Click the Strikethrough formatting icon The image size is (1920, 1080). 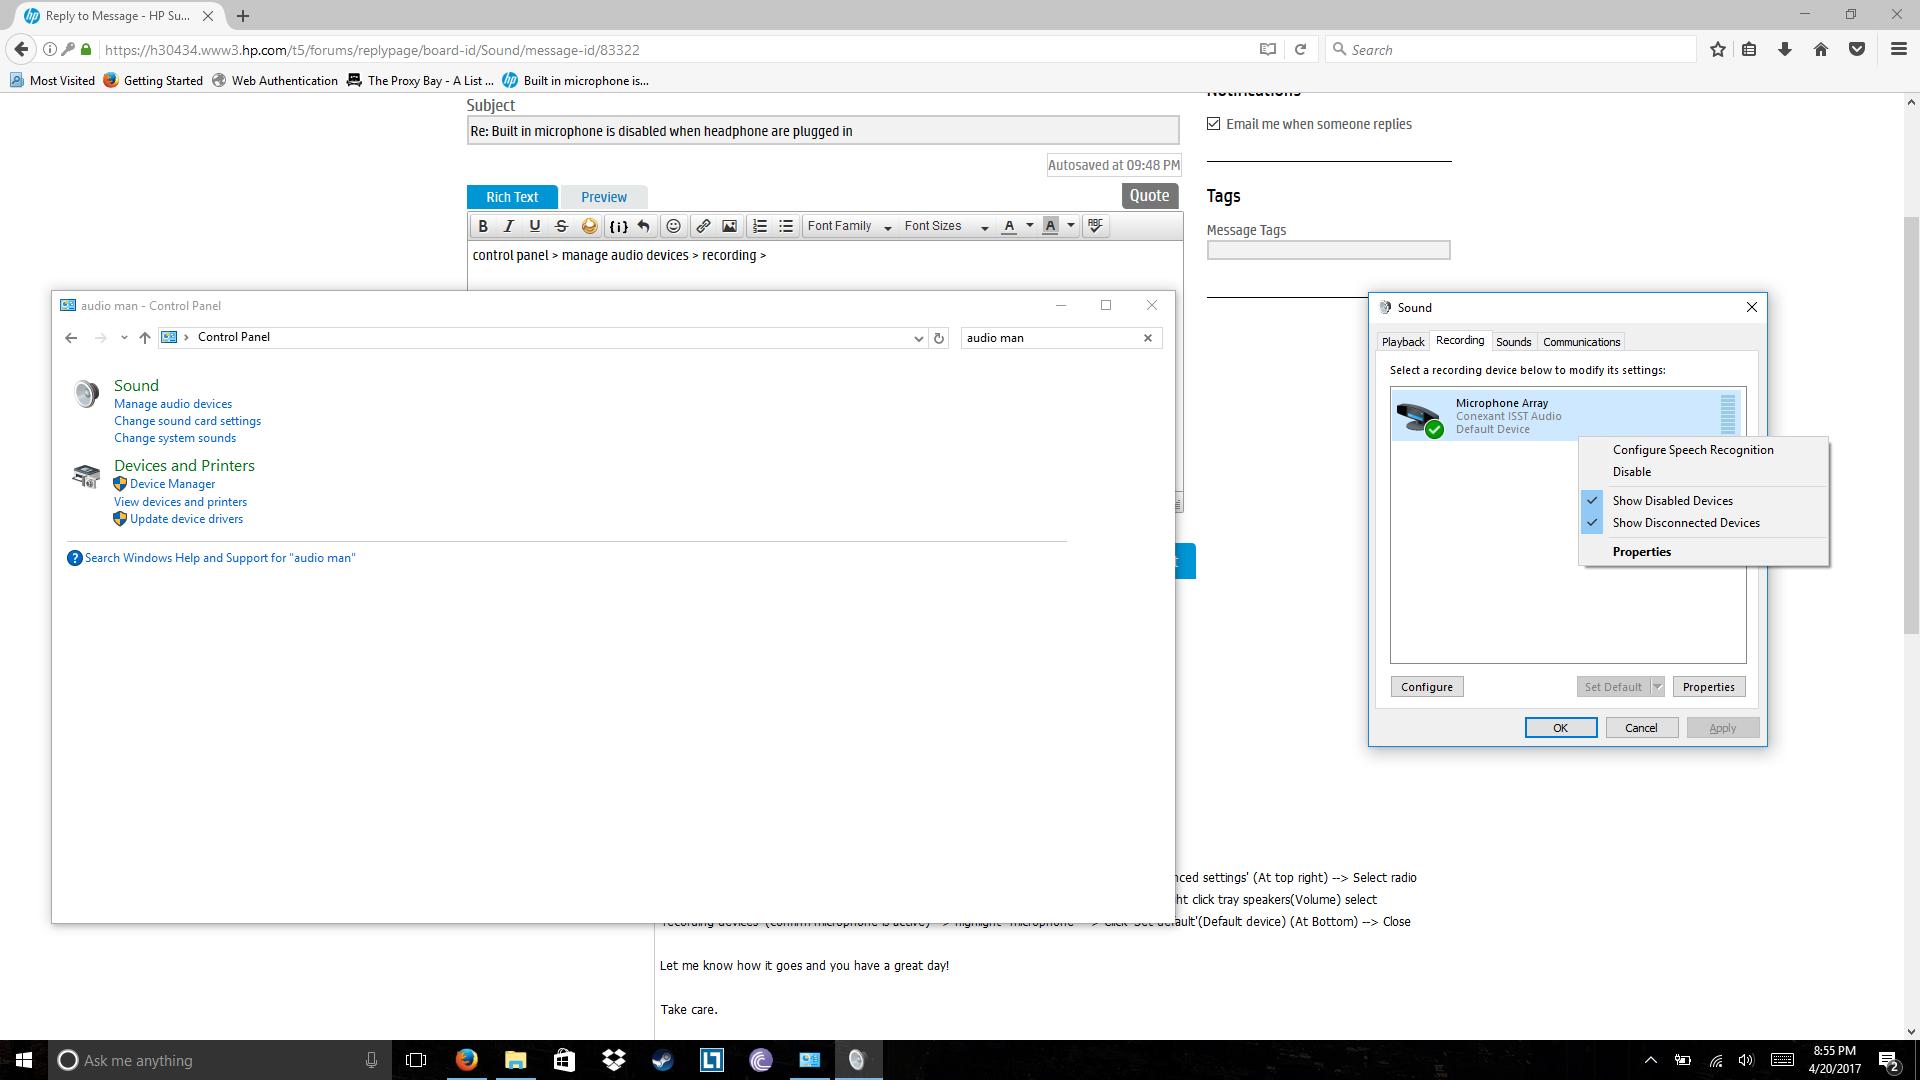(x=560, y=225)
